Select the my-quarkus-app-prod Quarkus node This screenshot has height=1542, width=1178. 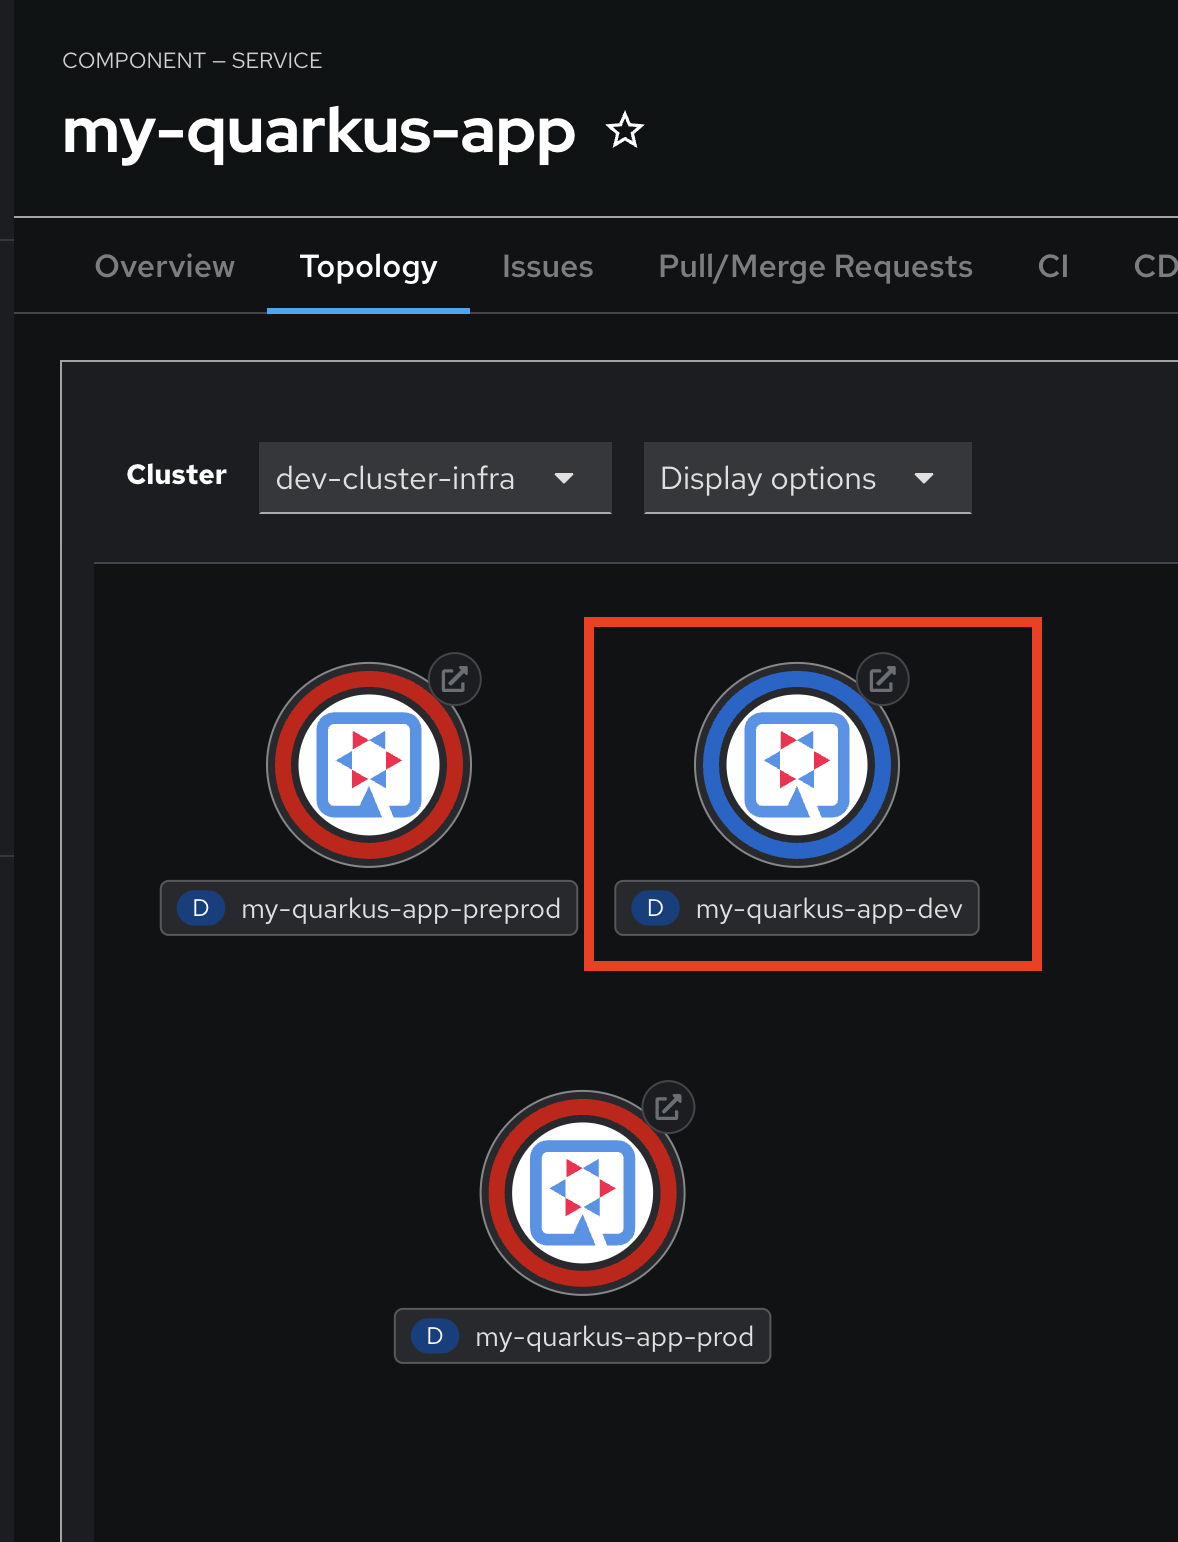pos(583,1193)
